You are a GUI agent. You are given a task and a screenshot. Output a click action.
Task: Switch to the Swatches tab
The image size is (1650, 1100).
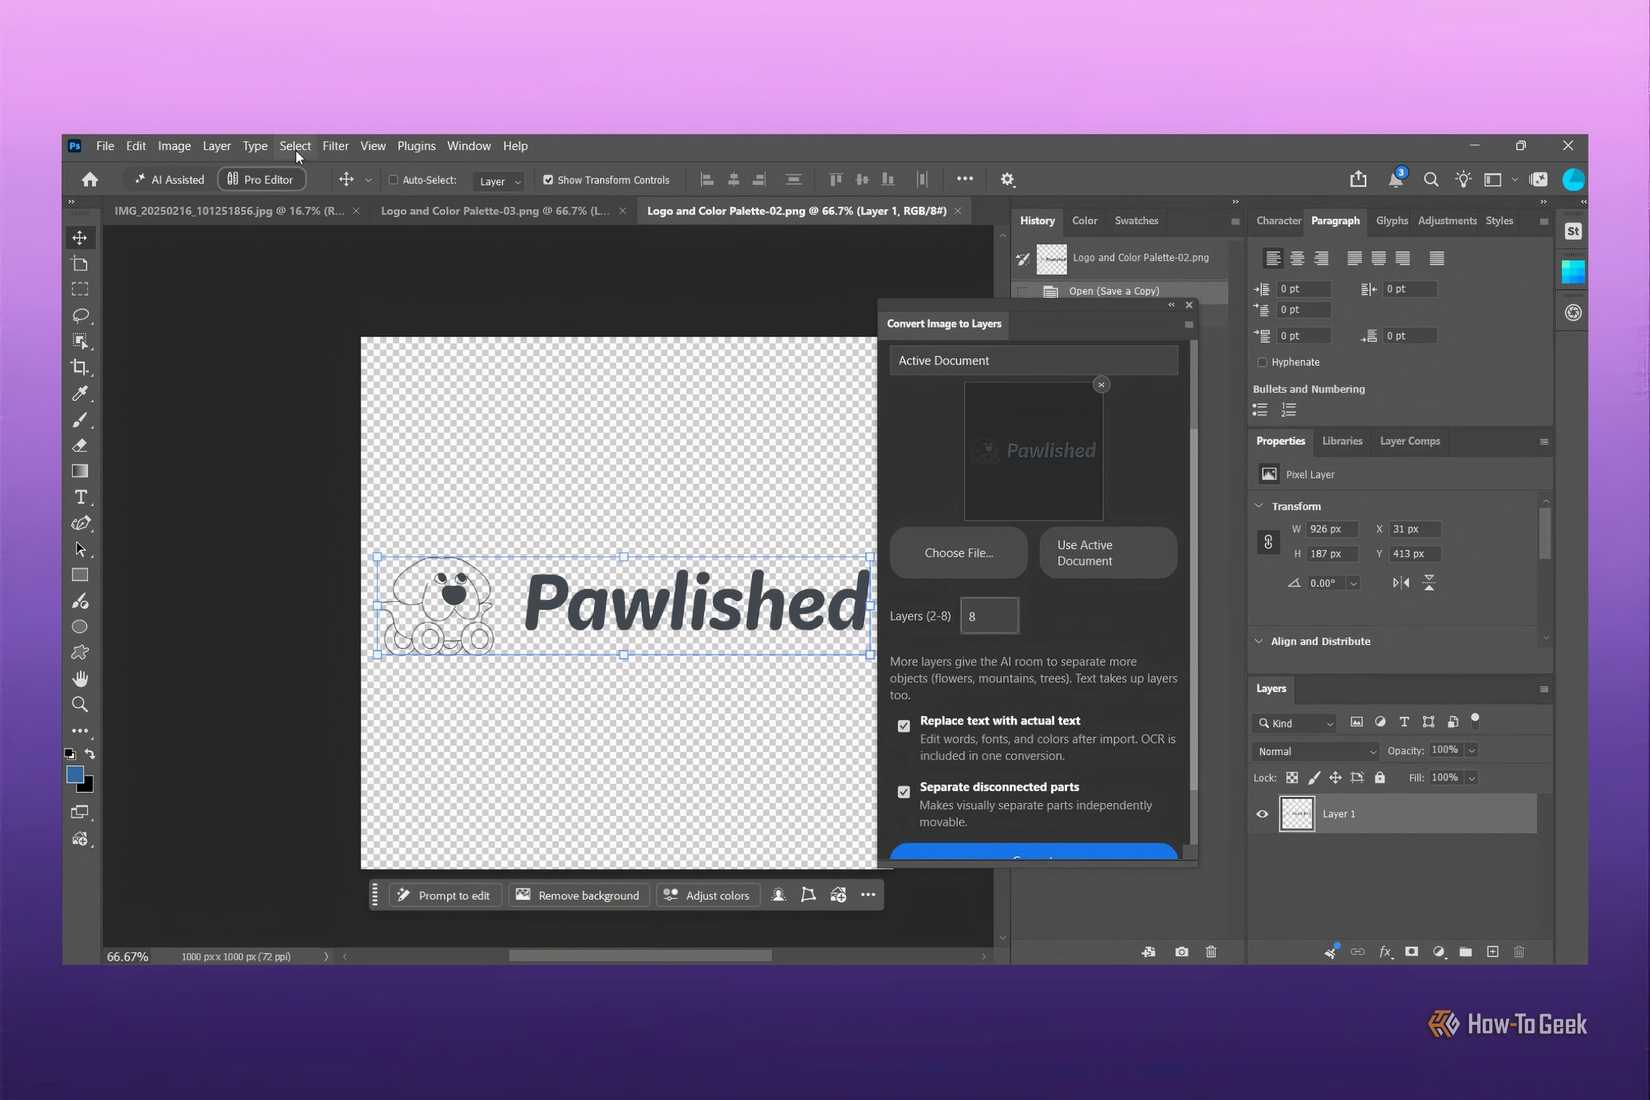click(x=1136, y=221)
